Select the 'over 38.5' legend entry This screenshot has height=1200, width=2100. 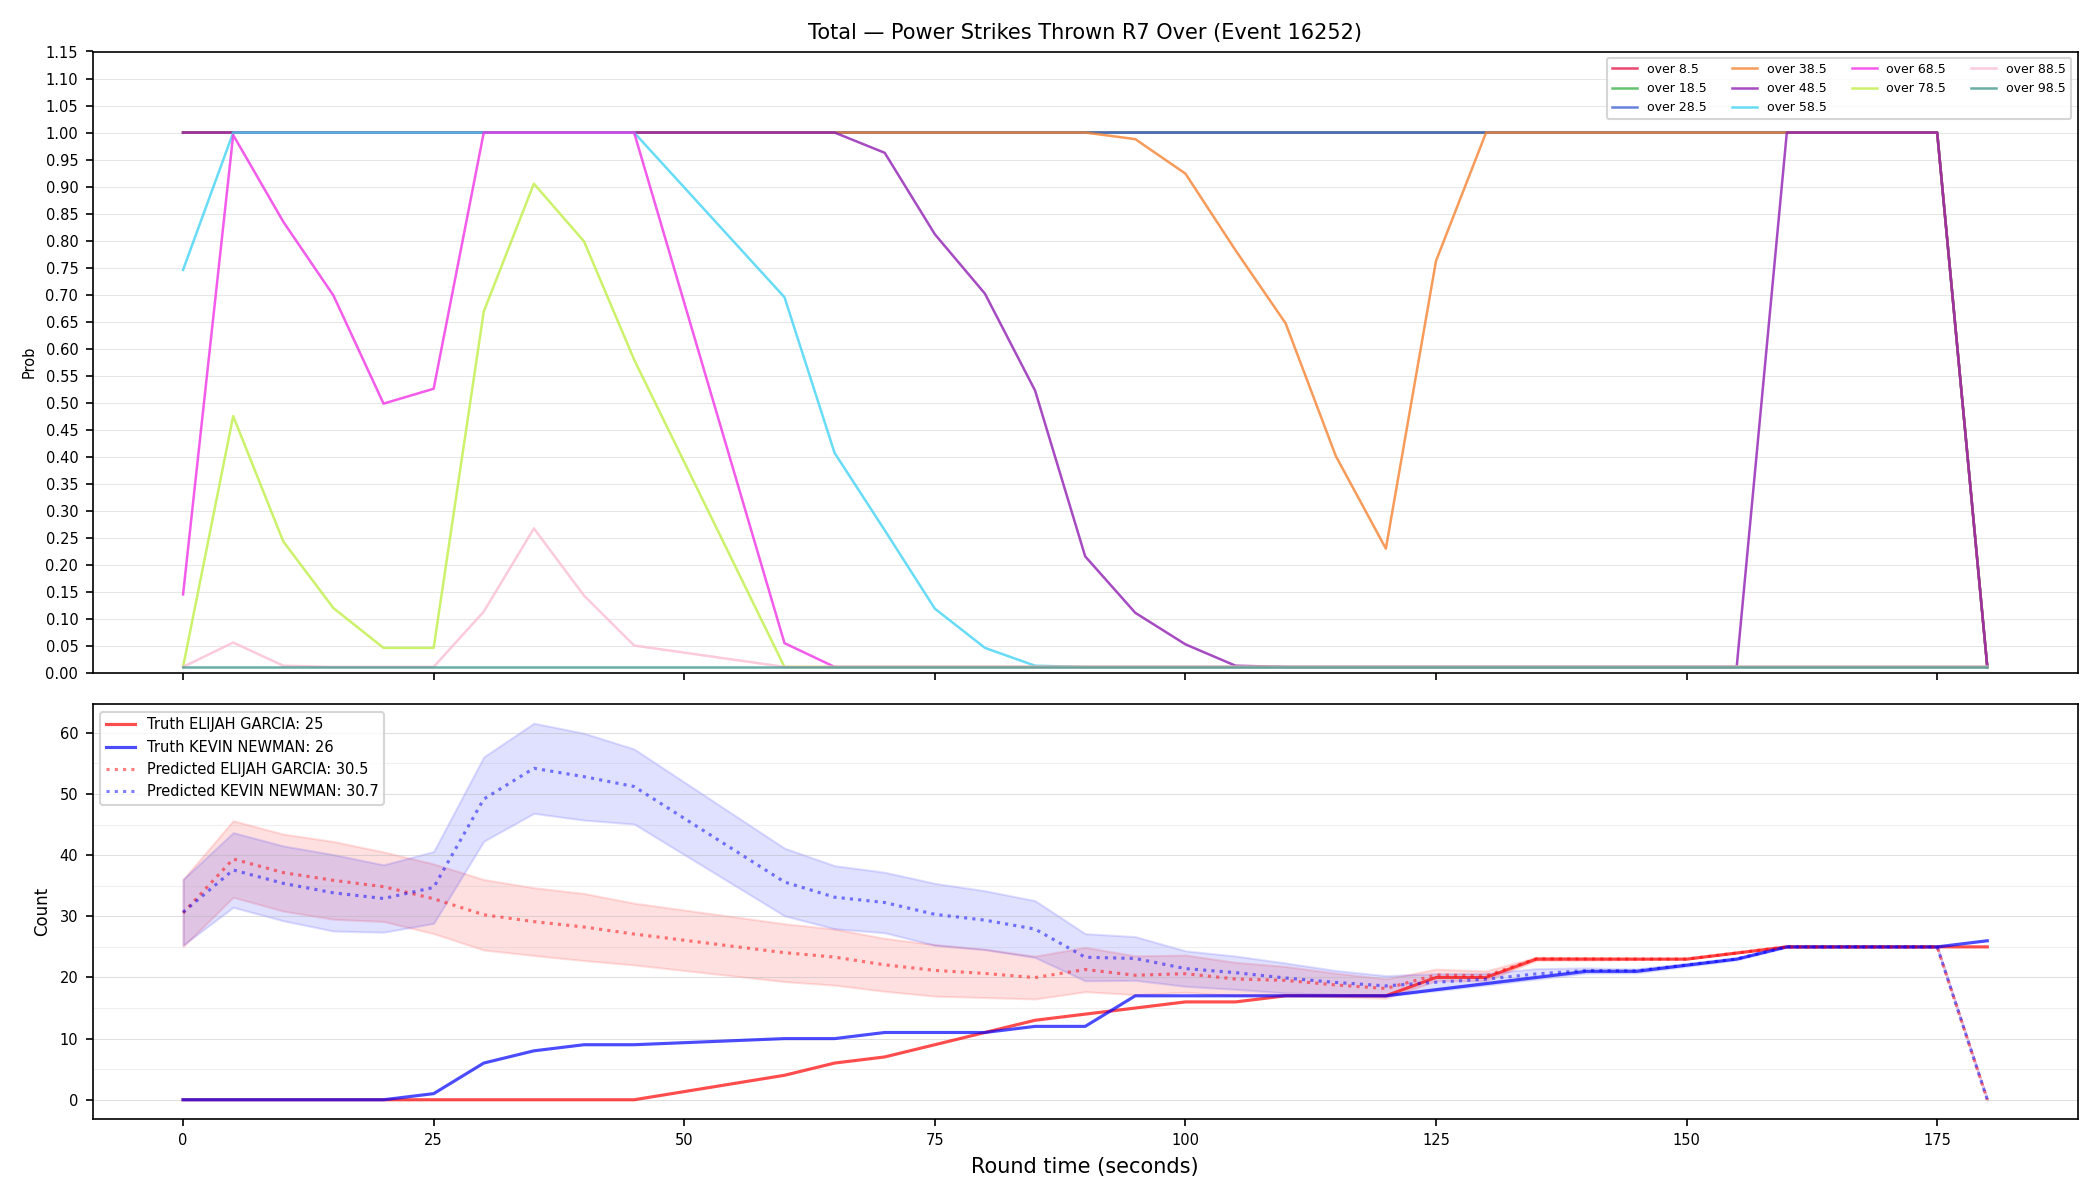(1779, 69)
